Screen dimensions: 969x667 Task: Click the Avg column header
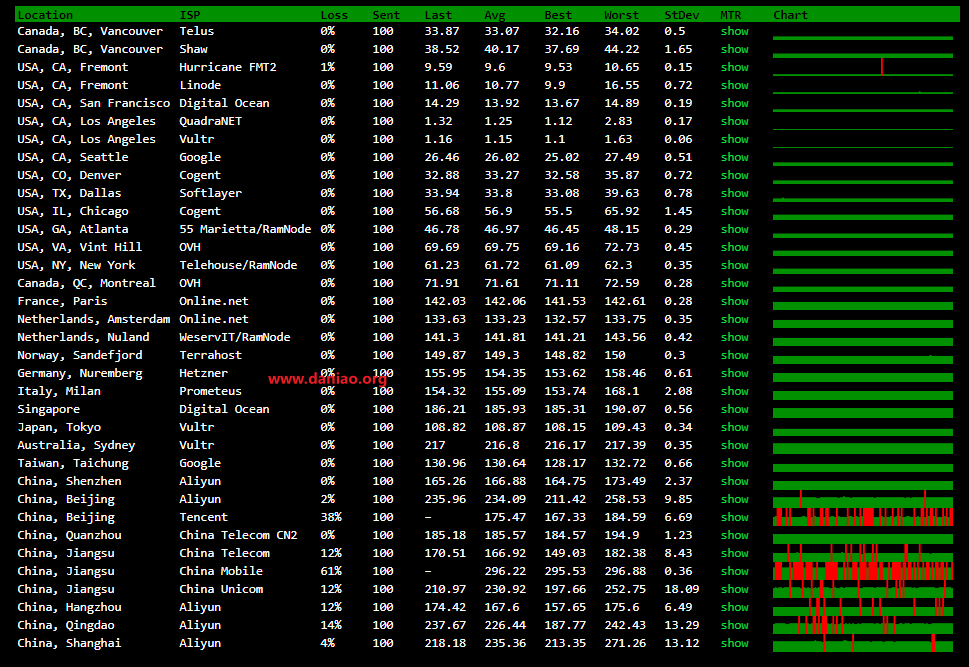495,15
